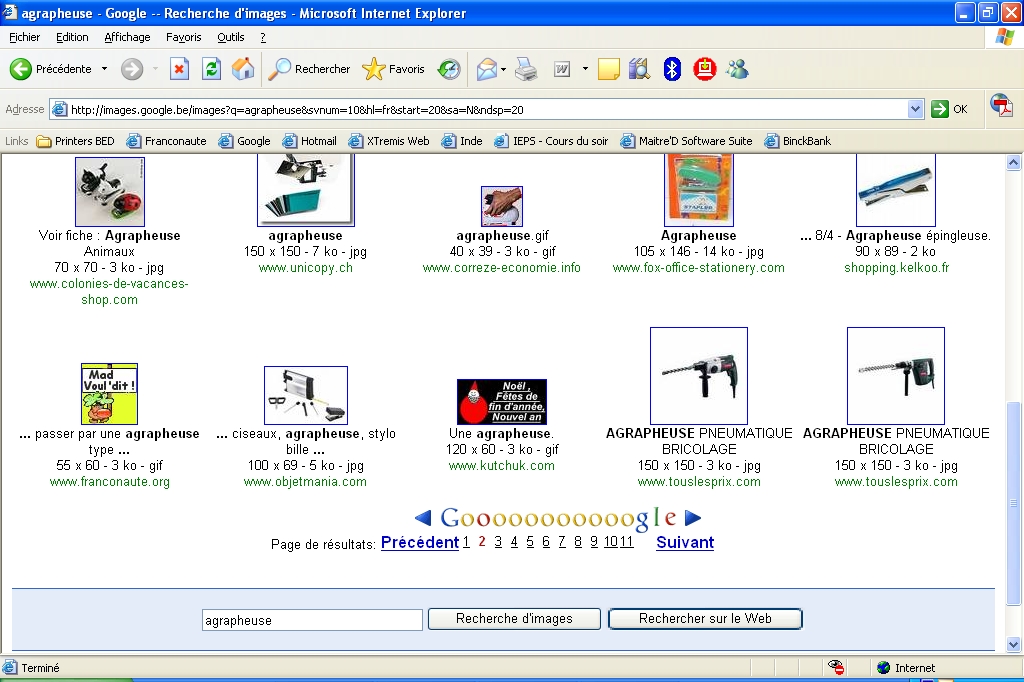
Task: Open the BinckBank links bar shortcut
Action: coord(798,141)
